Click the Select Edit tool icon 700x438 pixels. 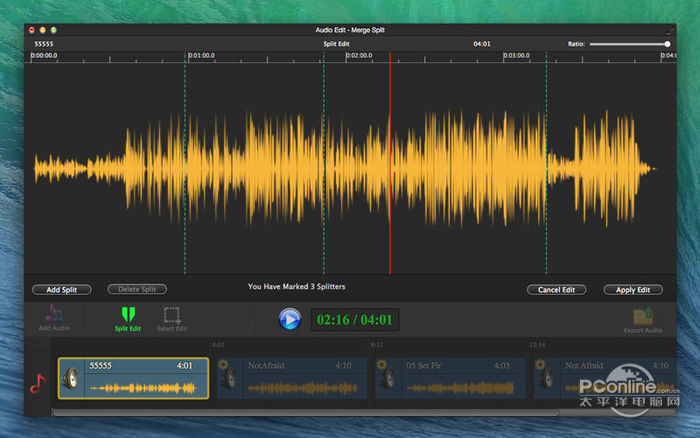pyautogui.click(x=172, y=315)
